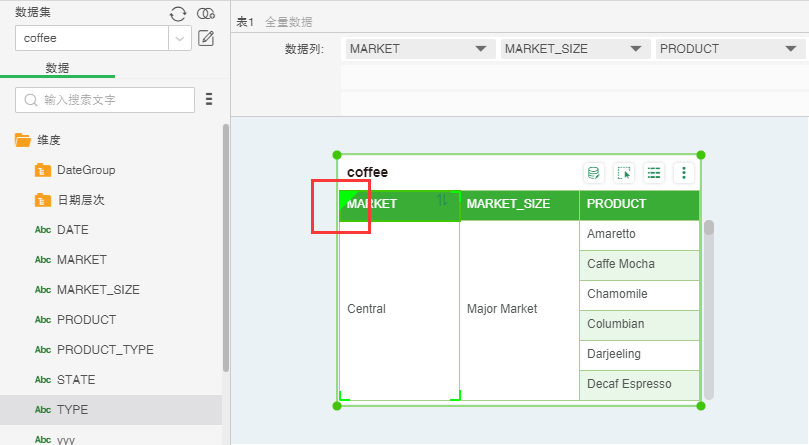Expand the PRODUCT data column dropdown
Image resolution: width=809 pixels, height=445 pixels.
pyautogui.click(x=791, y=48)
